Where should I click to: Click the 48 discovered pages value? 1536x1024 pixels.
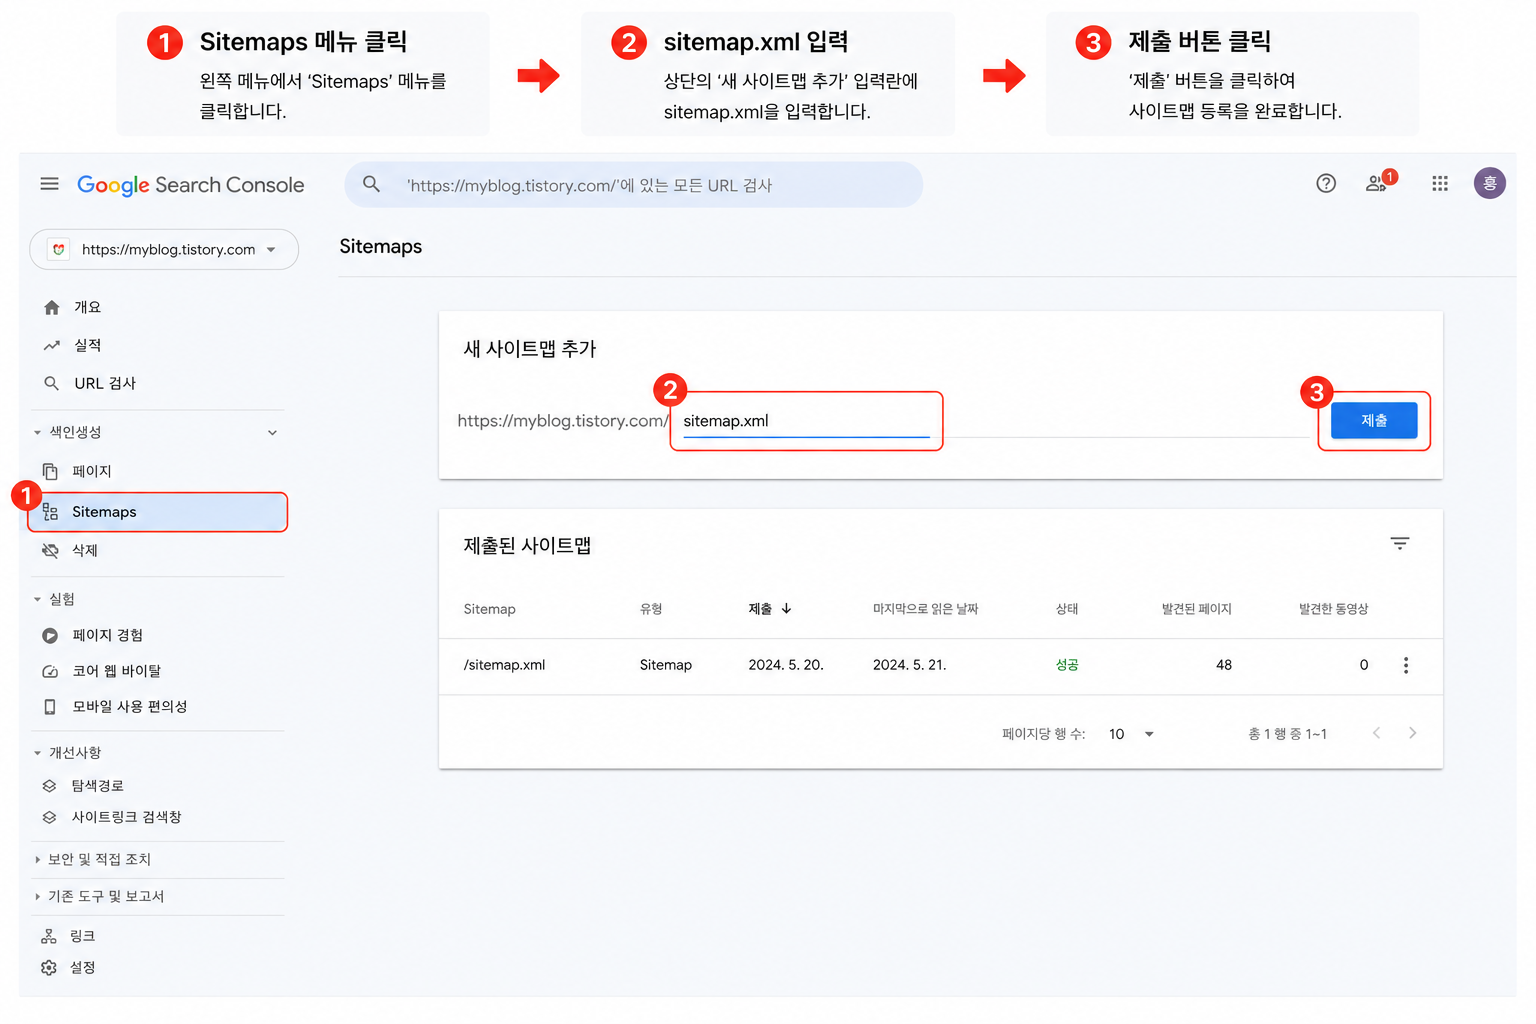(1224, 666)
